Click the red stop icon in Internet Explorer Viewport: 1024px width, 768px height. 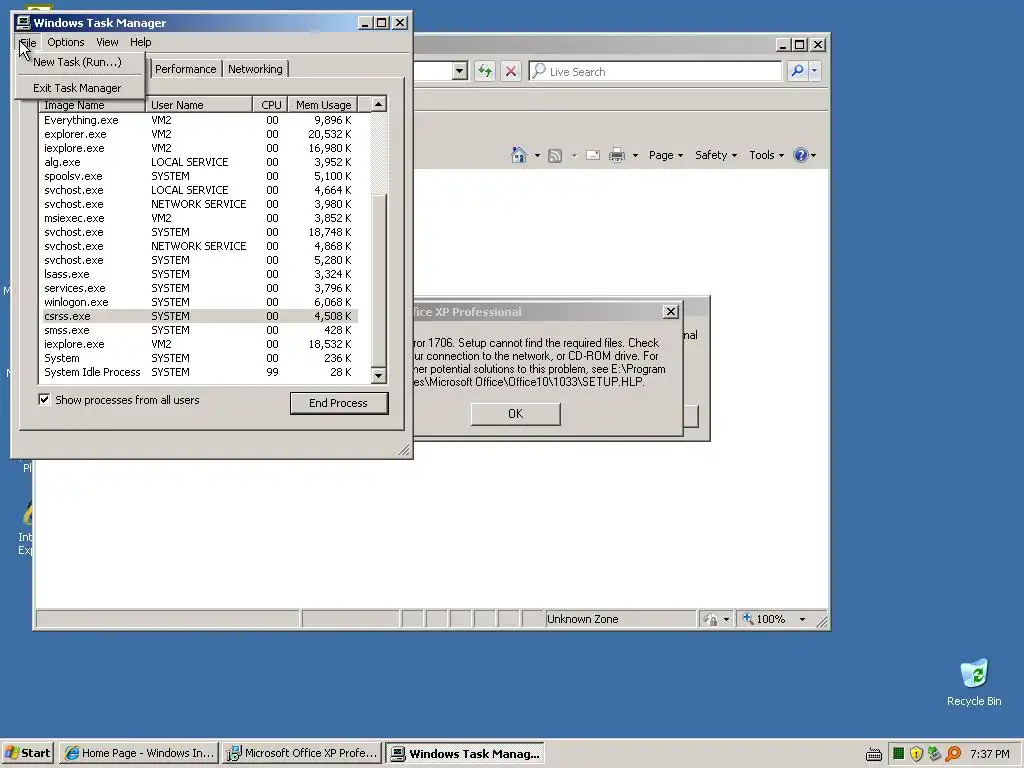click(511, 71)
